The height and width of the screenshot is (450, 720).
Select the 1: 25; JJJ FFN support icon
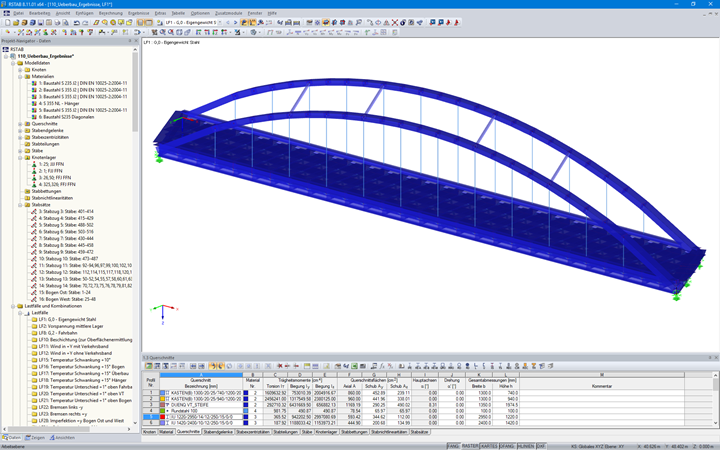pos(34,164)
